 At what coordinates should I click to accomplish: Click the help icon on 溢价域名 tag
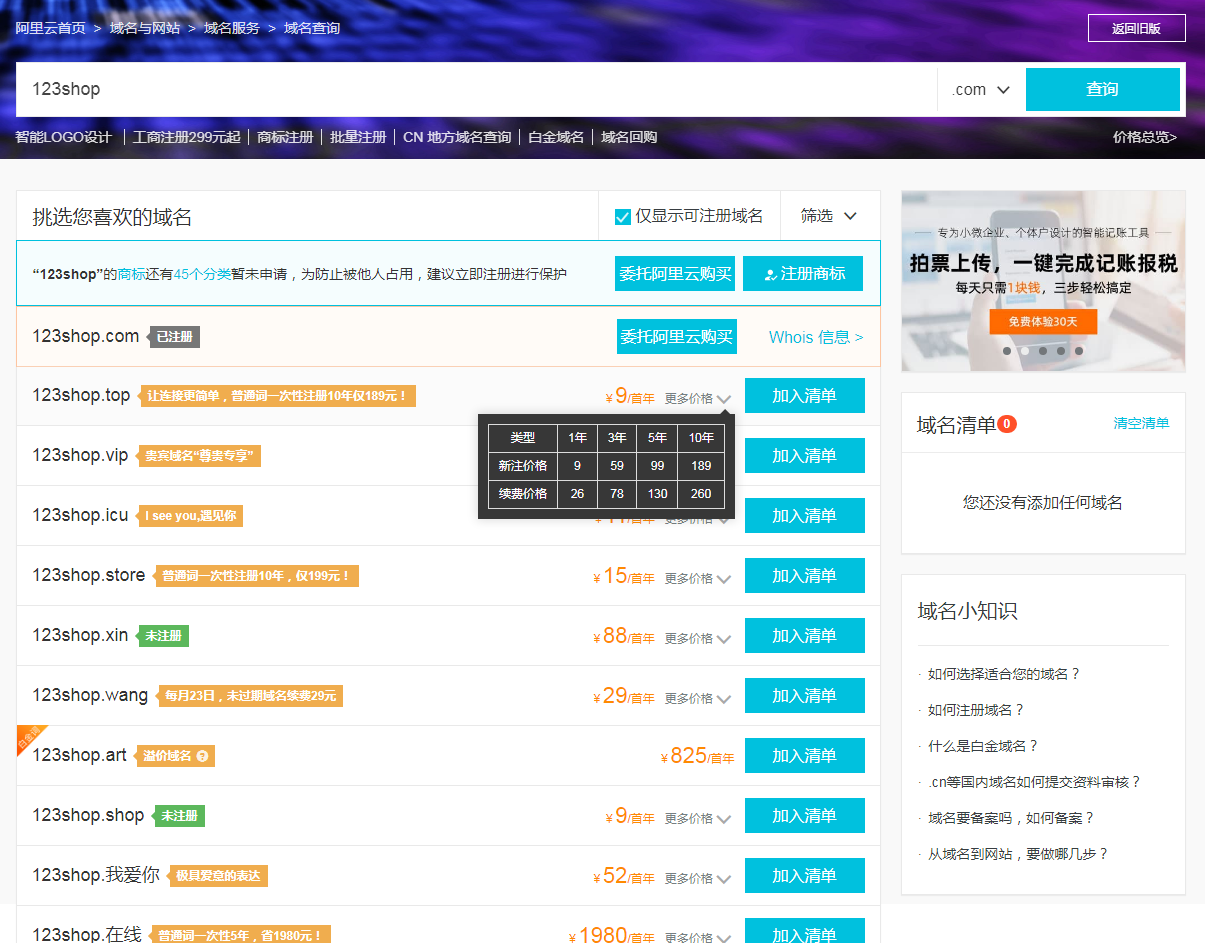203,756
